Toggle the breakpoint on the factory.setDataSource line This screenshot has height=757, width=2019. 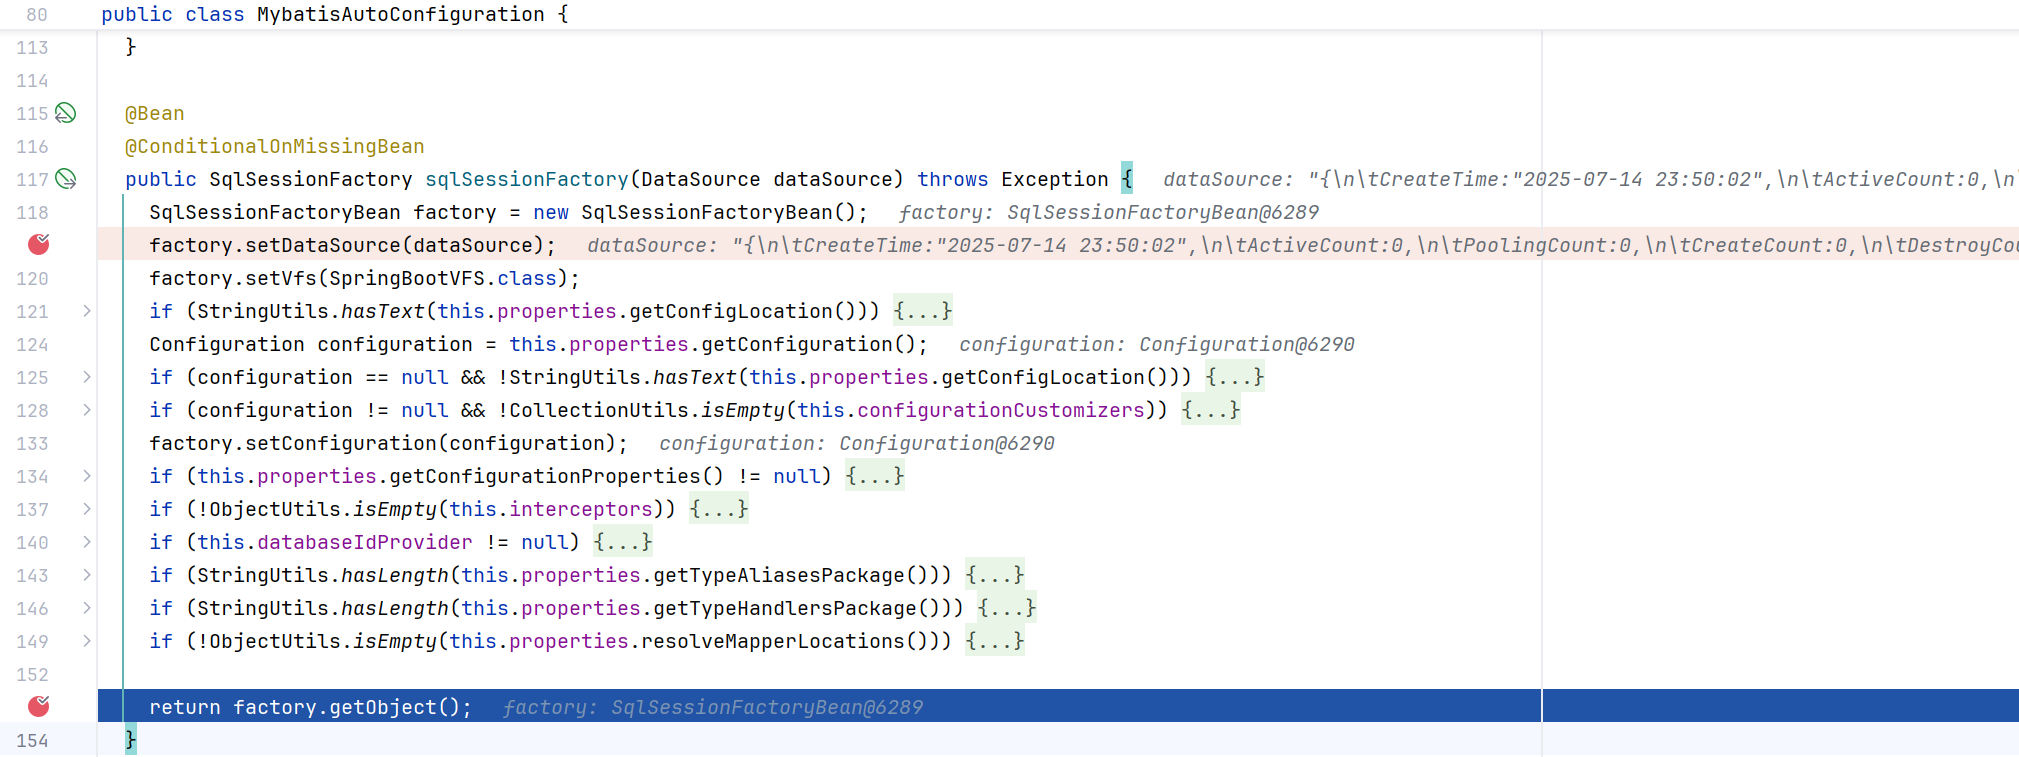39,244
